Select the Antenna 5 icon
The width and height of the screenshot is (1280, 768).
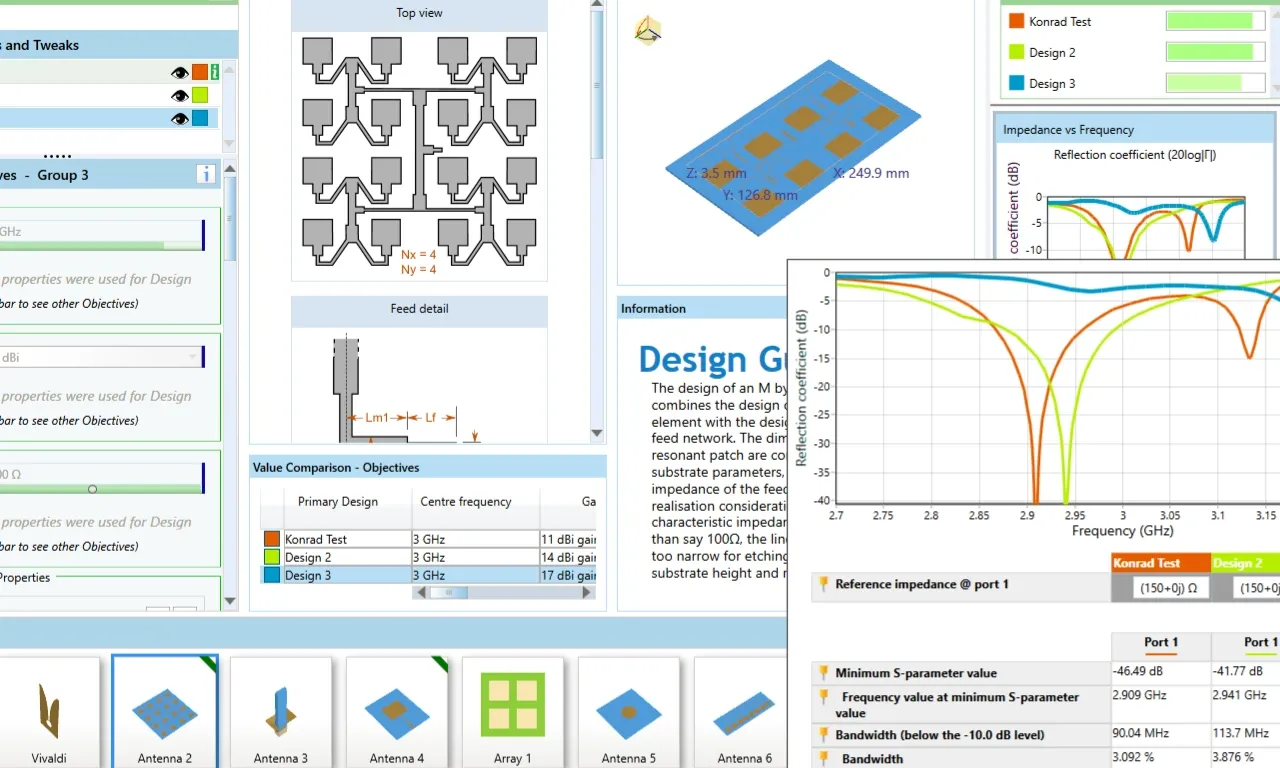(x=628, y=712)
